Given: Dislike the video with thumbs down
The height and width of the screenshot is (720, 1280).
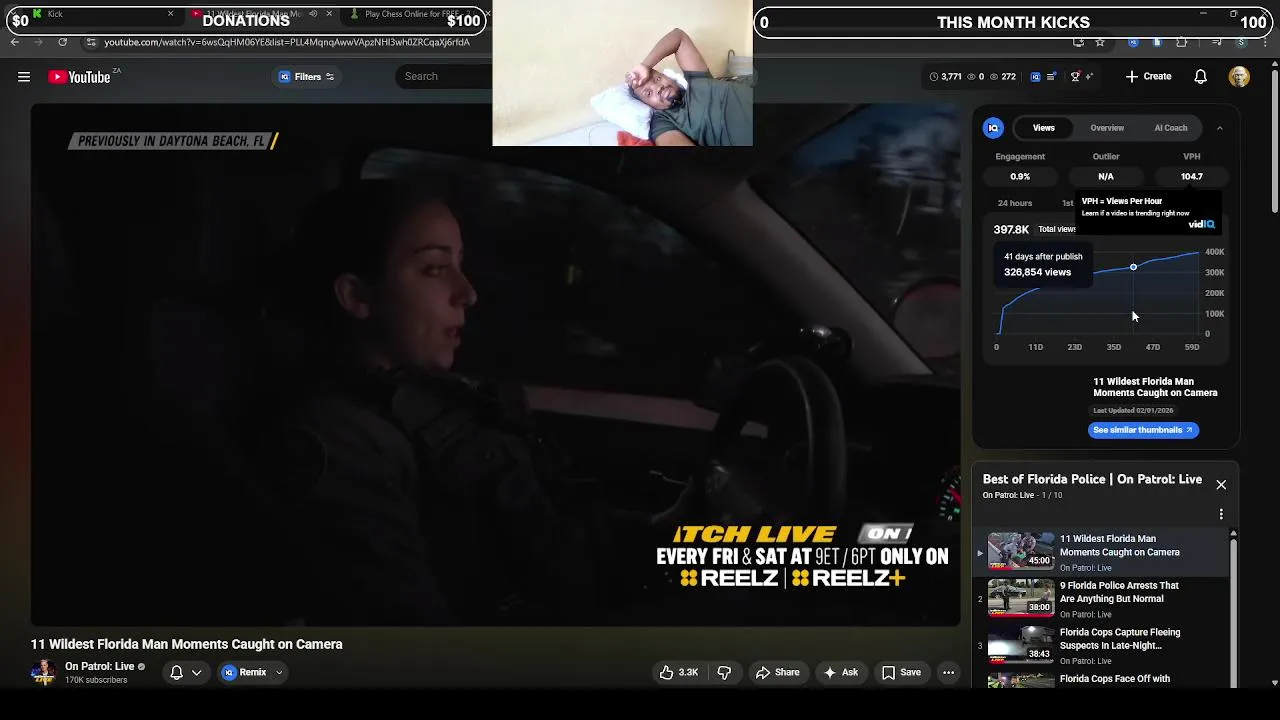Looking at the screenshot, I should coord(724,673).
